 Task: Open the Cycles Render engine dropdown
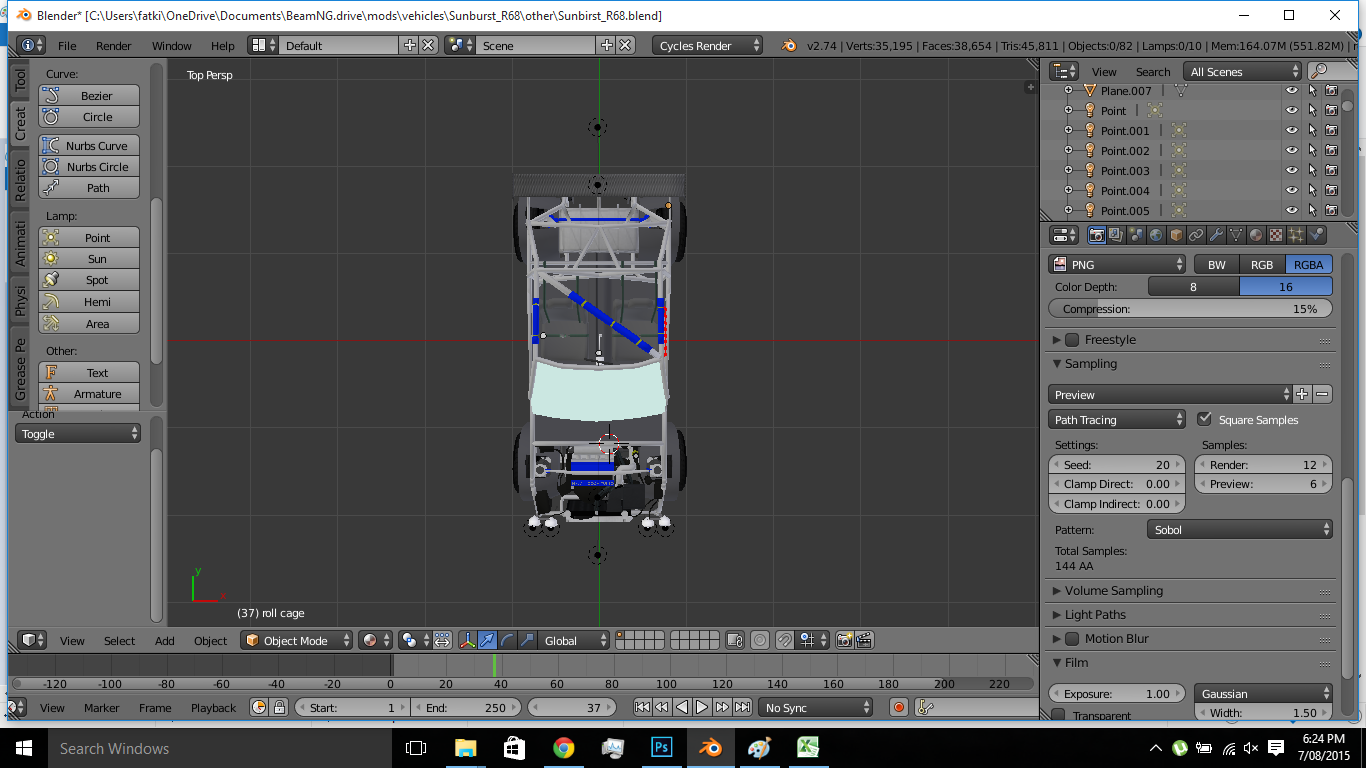(707, 46)
